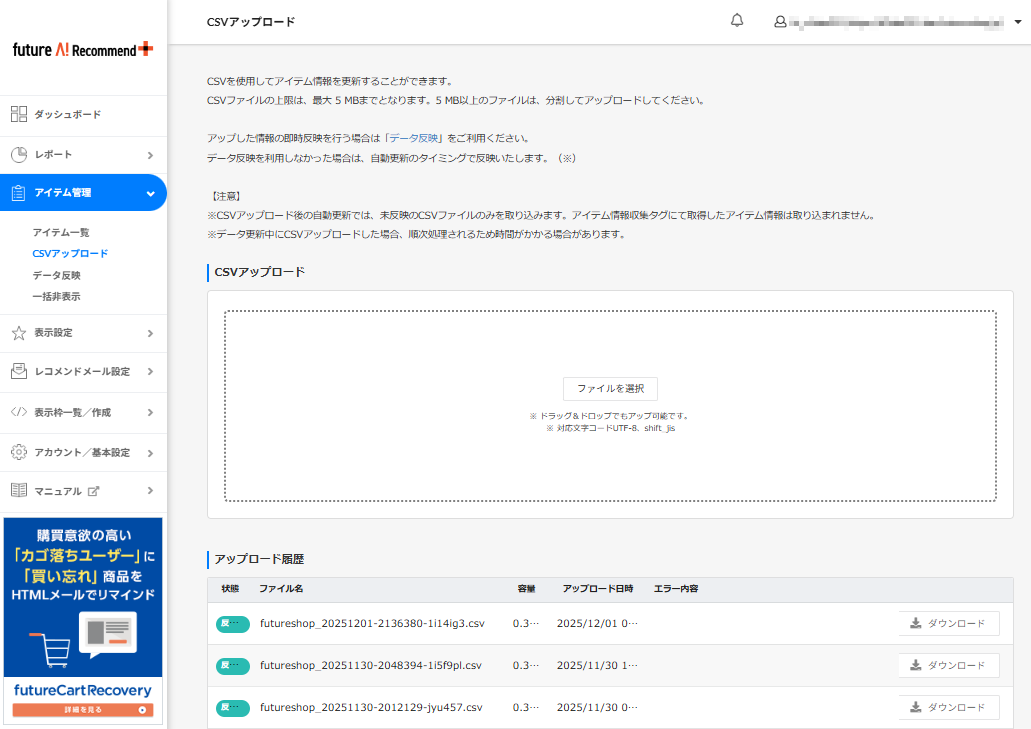The height and width of the screenshot is (729, 1031).
Task: Click the manual book icon
Action: (x=18, y=491)
